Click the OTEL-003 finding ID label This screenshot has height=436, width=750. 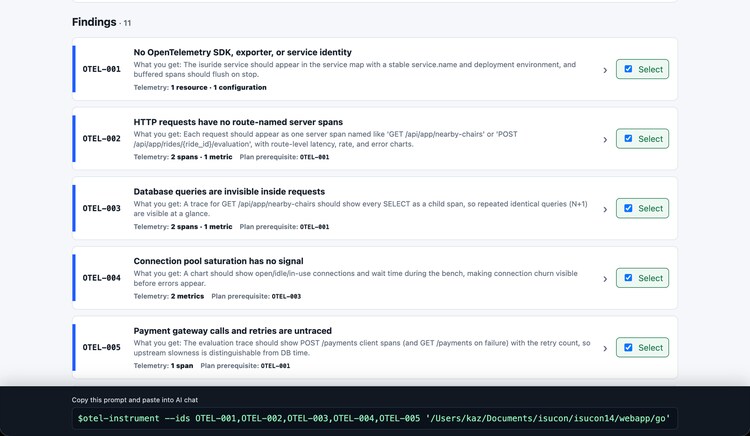101,208
